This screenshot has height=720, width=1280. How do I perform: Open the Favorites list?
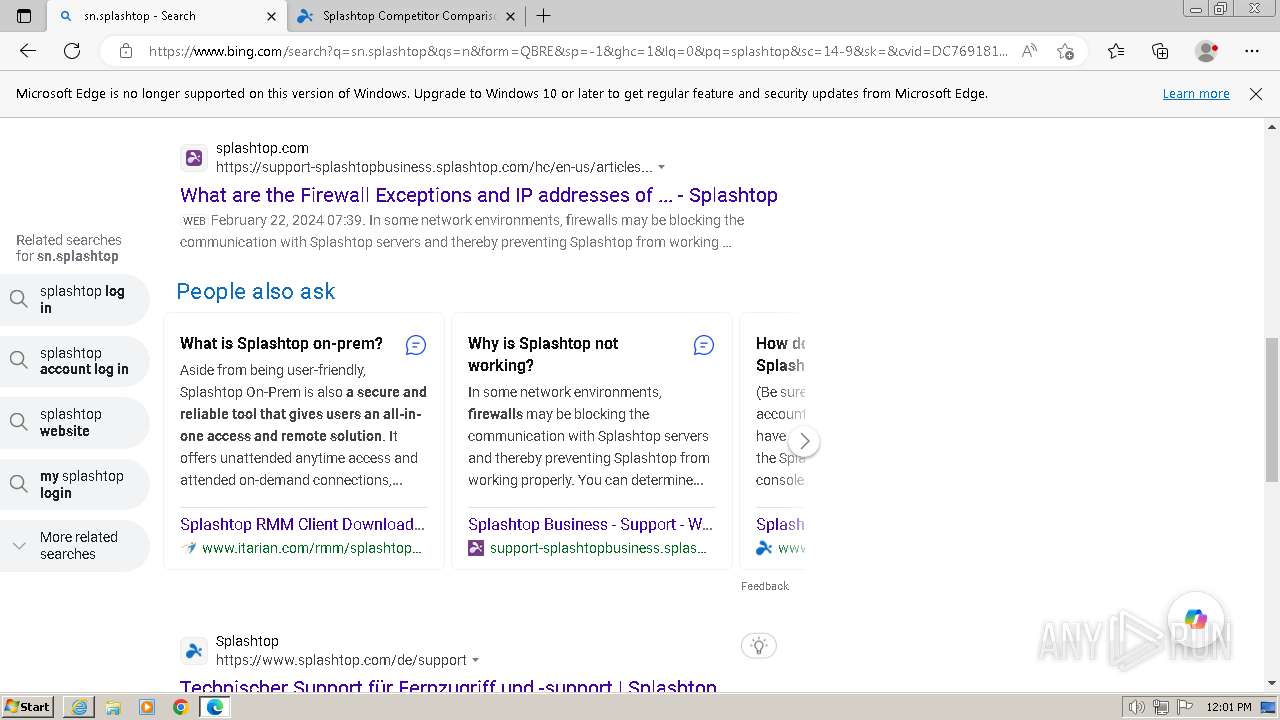[1116, 51]
